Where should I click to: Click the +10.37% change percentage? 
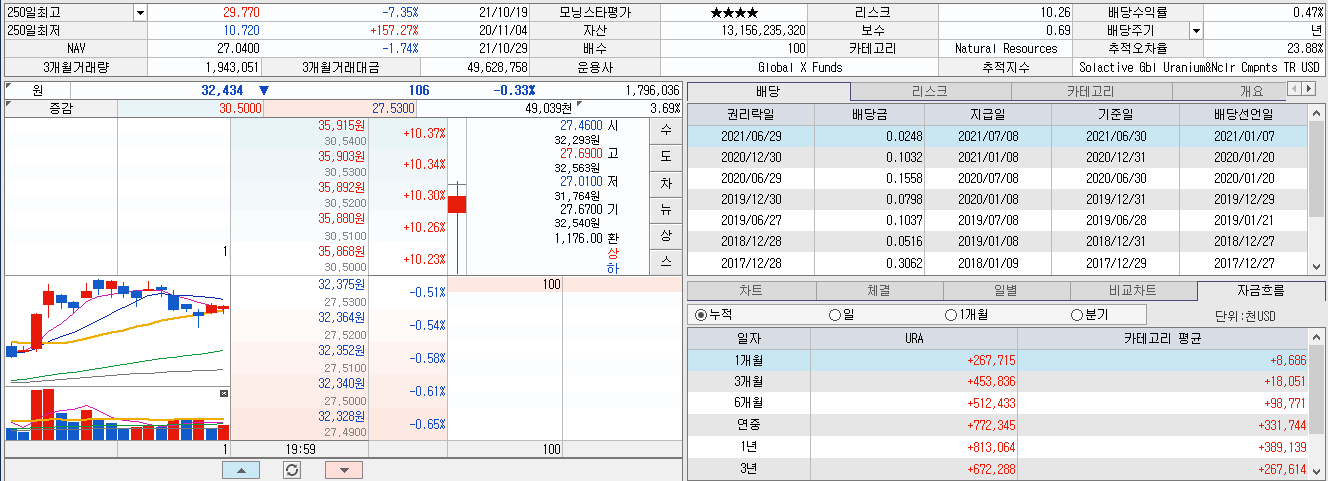pyautogui.click(x=425, y=133)
